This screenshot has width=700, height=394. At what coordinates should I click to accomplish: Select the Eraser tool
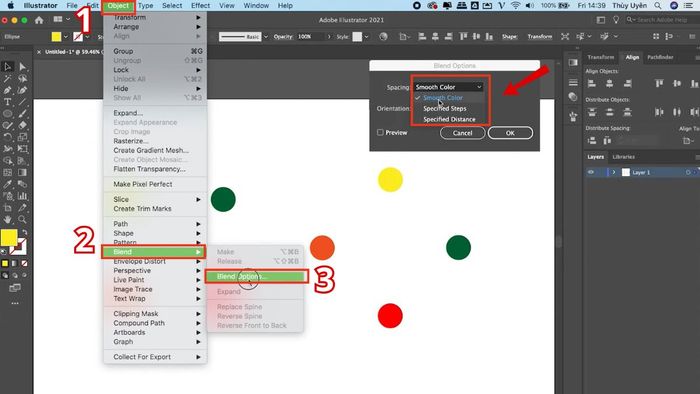[x=22, y=125]
